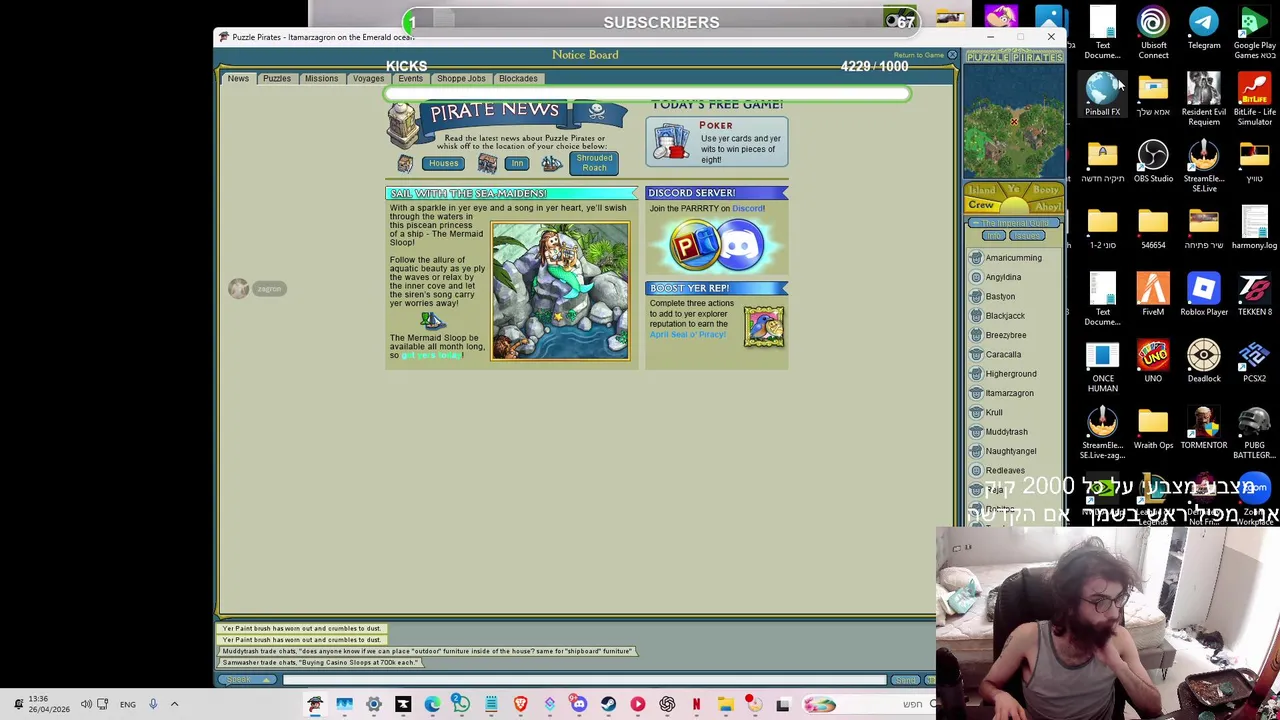1280x720 pixels.
Task: Click Return to Game link
Action: pos(919,55)
